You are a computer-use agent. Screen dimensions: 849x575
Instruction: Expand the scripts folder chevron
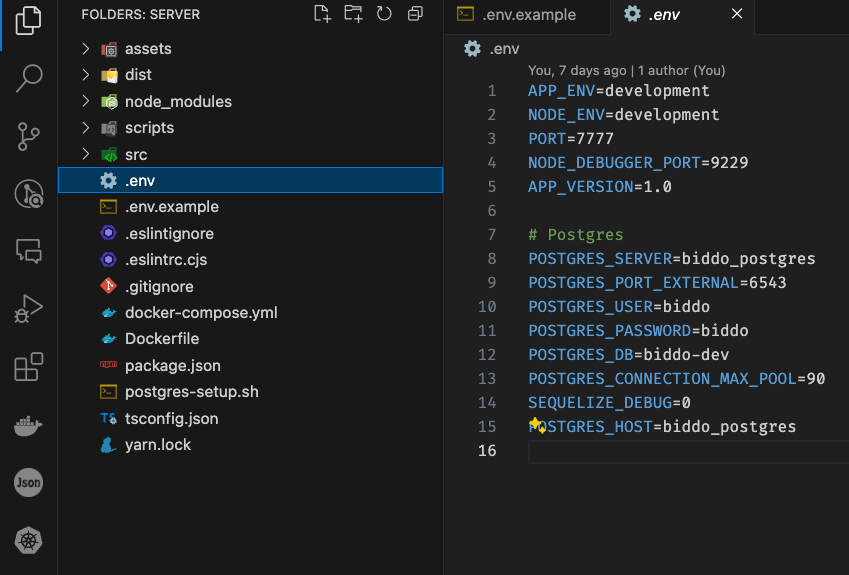86,128
